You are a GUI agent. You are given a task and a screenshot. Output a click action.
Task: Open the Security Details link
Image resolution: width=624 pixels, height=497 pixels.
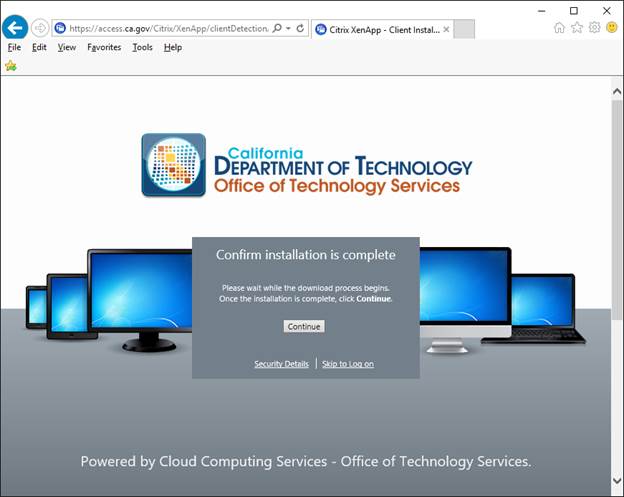tap(281, 364)
